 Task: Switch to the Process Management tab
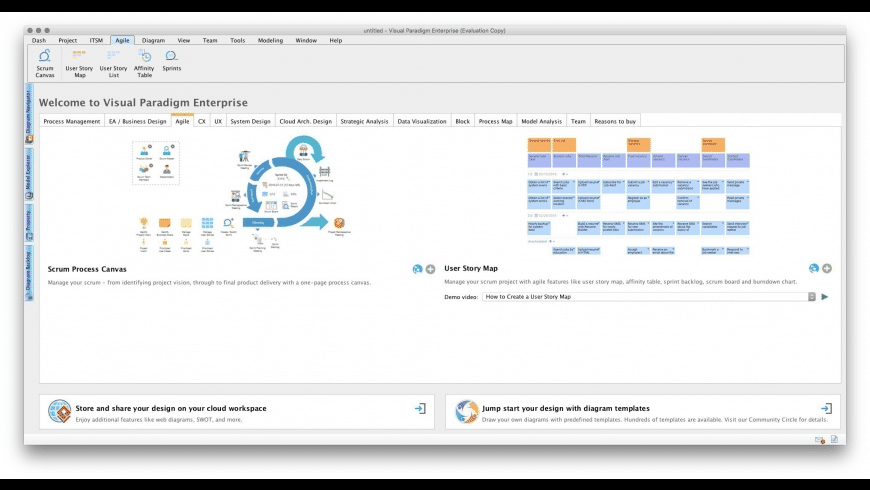72,121
